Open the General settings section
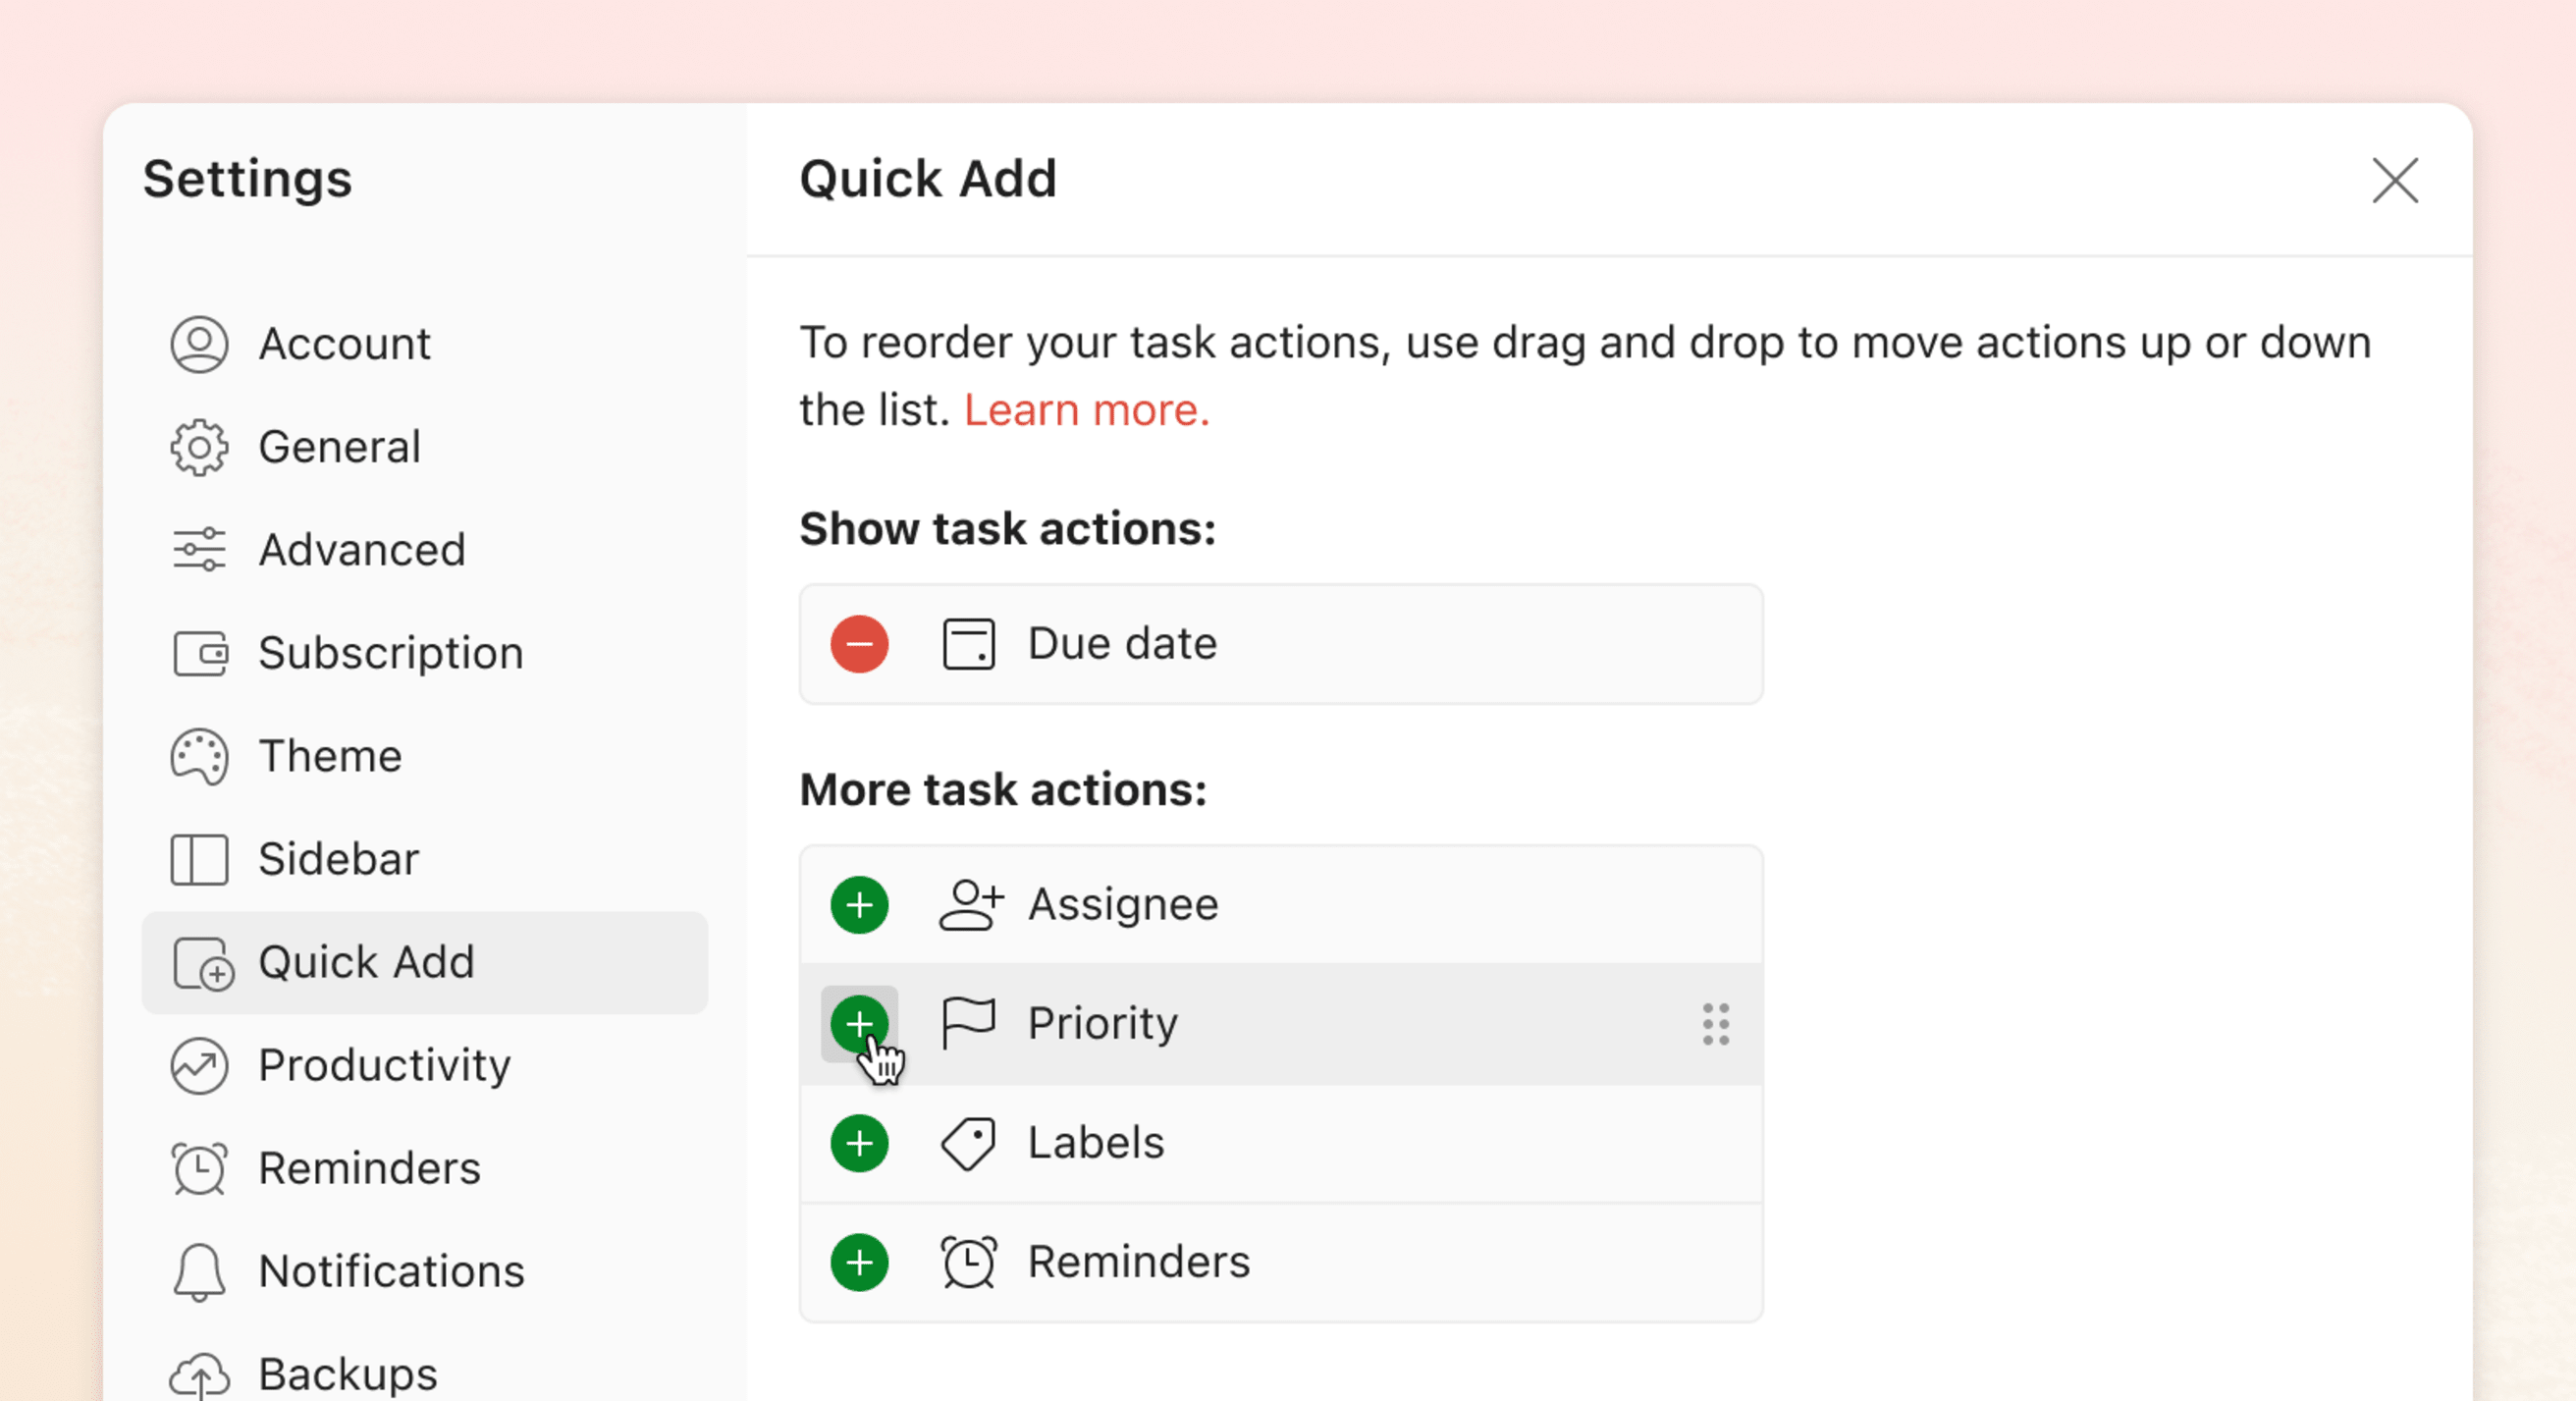Viewport: 2576px width, 1401px height. (338, 447)
